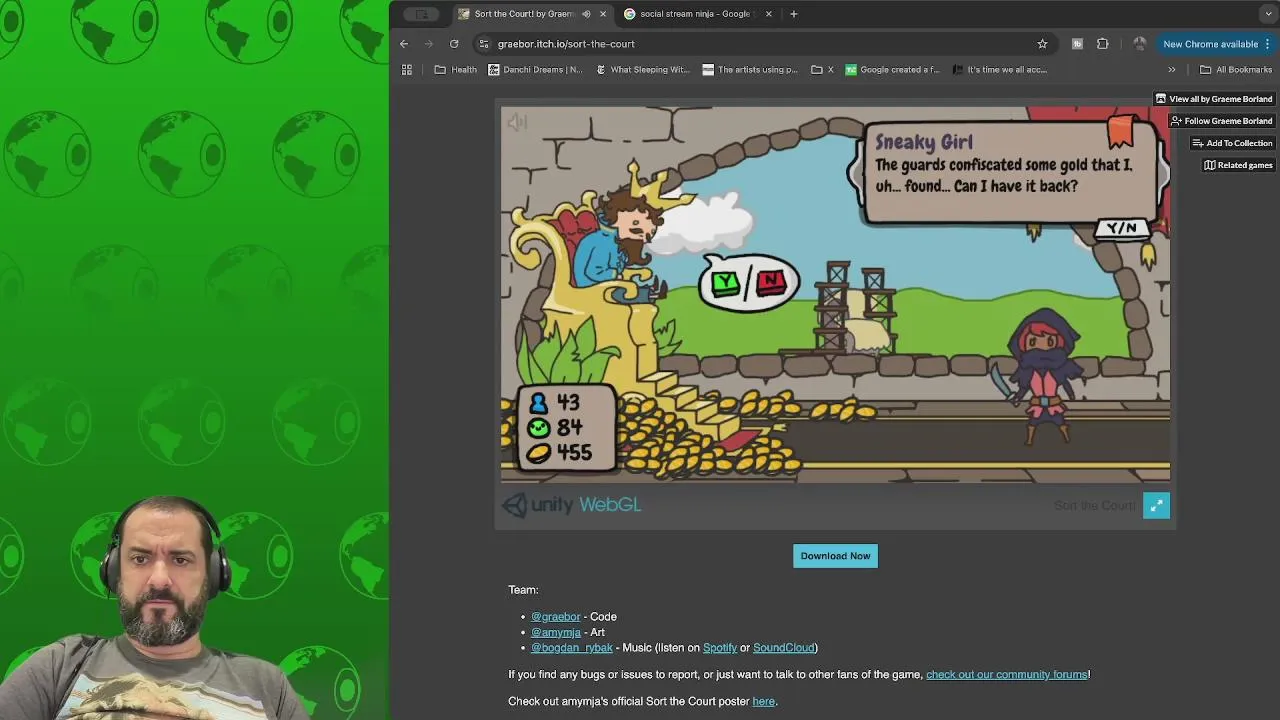Close the Sort the Court tab
Screen dimensions: 1280x720
tap(603, 14)
